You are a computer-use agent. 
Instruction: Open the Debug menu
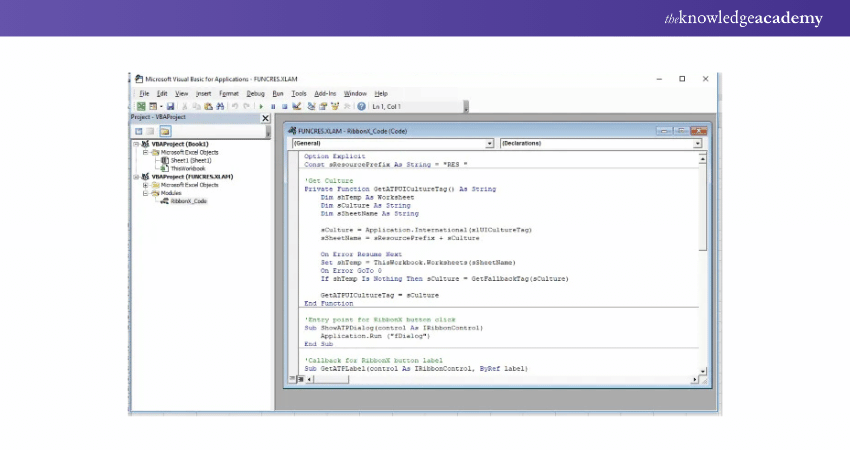pyautogui.click(x=255, y=93)
